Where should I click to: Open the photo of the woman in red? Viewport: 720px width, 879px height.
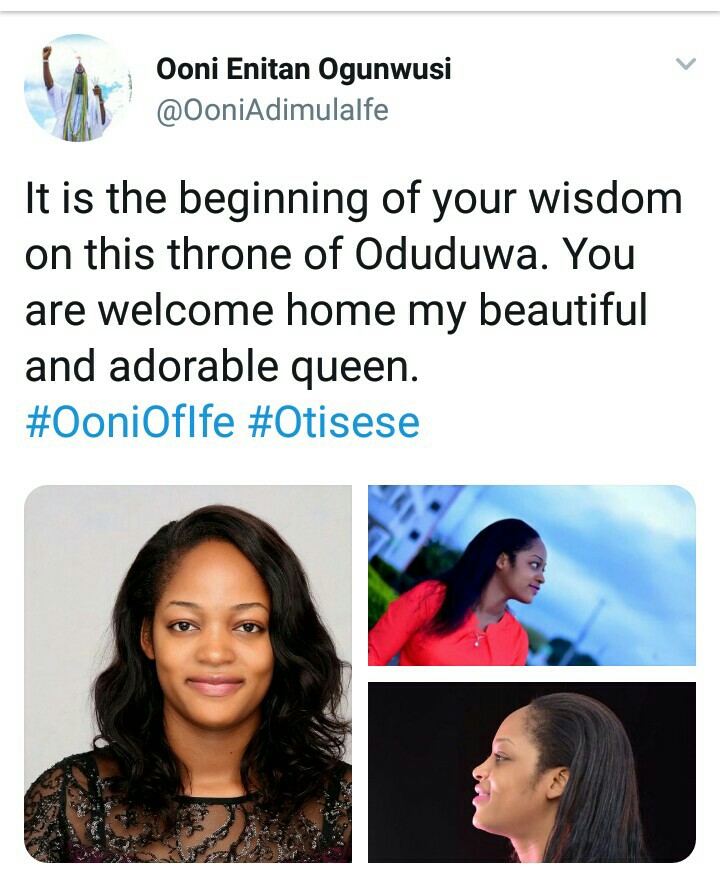point(531,575)
